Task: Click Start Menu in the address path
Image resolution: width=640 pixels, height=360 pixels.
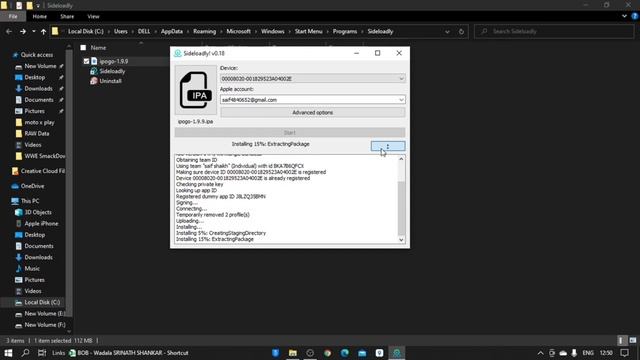Action: point(309,31)
